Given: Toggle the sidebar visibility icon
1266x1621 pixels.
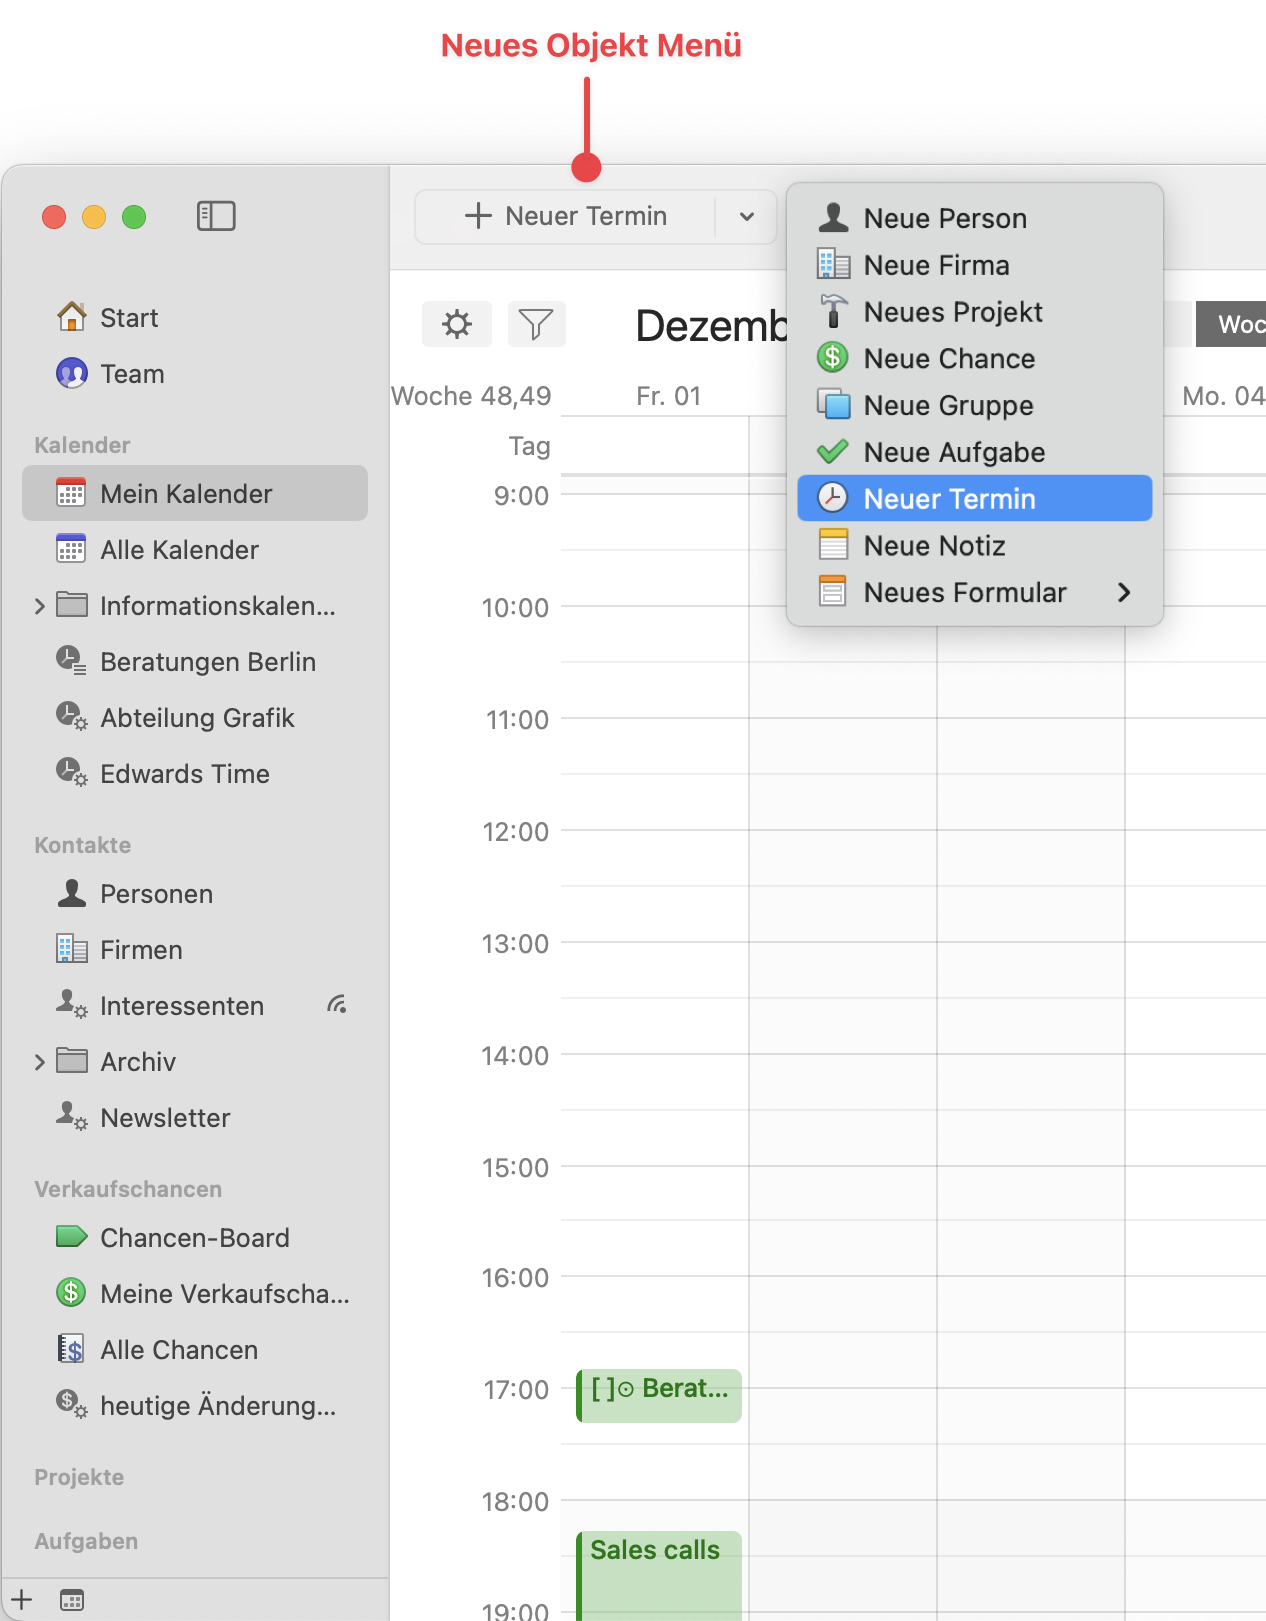Looking at the screenshot, I should pyautogui.click(x=216, y=216).
